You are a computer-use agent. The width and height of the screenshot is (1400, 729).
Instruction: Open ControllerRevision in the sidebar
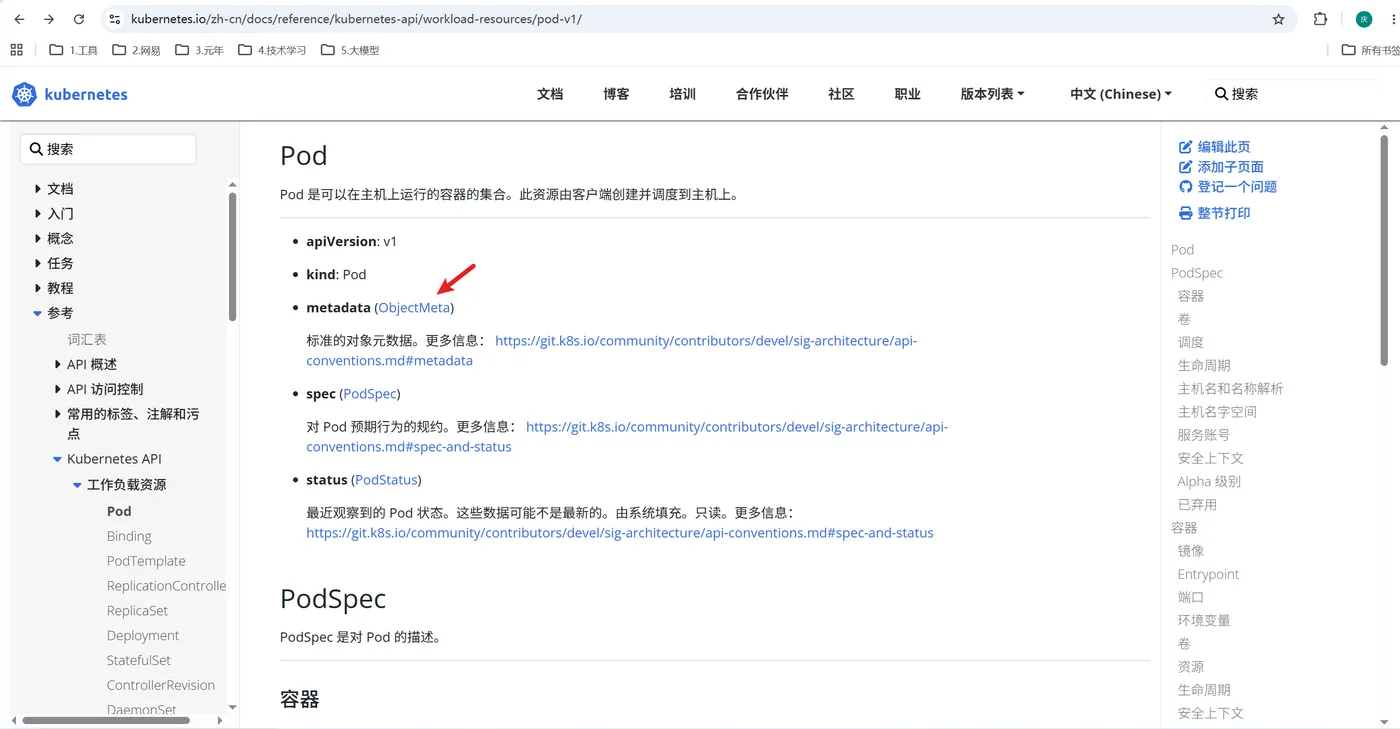(161, 686)
